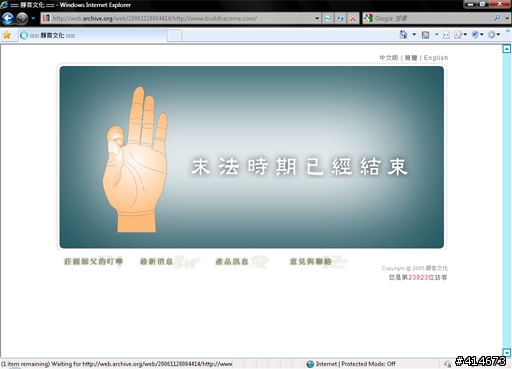Open a new blank tab

click(x=174, y=36)
